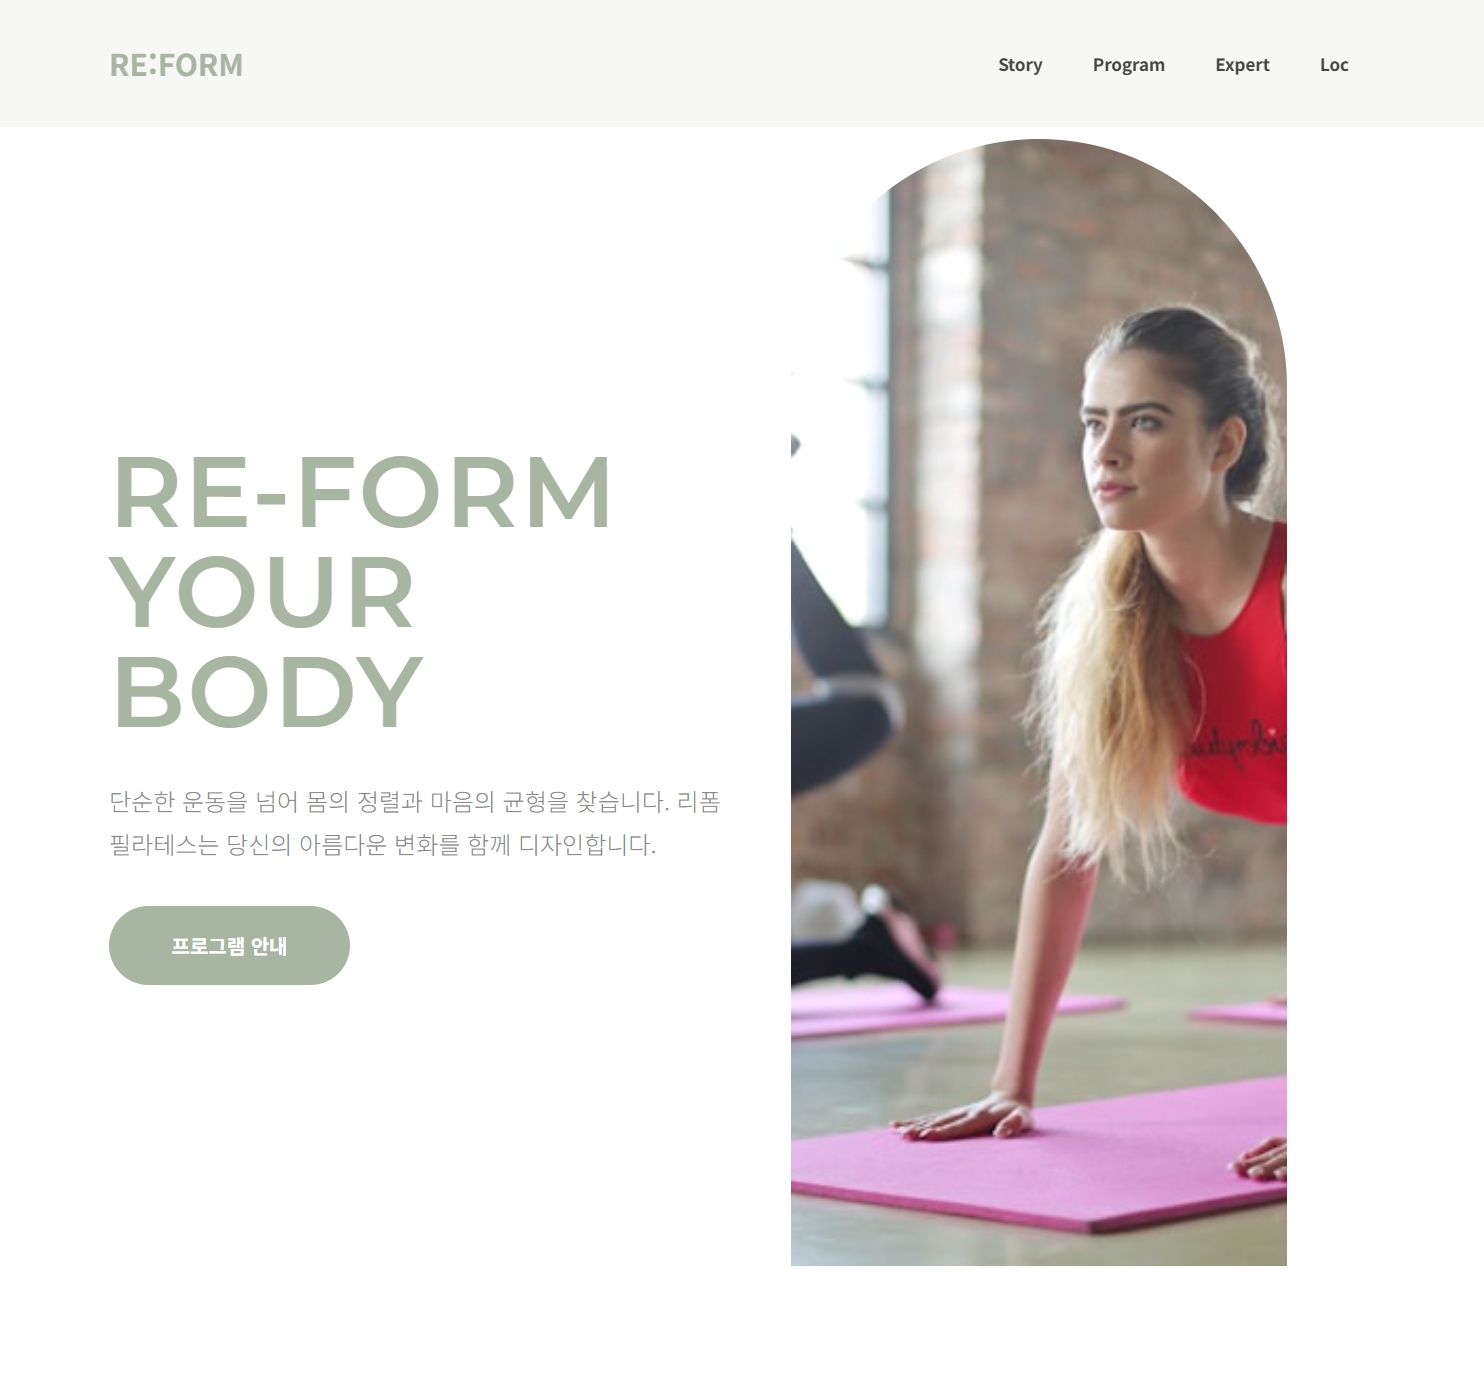The image size is (1484, 1384).
Task: Open the Loc navigation link
Action: click(x=1334, y=65)
